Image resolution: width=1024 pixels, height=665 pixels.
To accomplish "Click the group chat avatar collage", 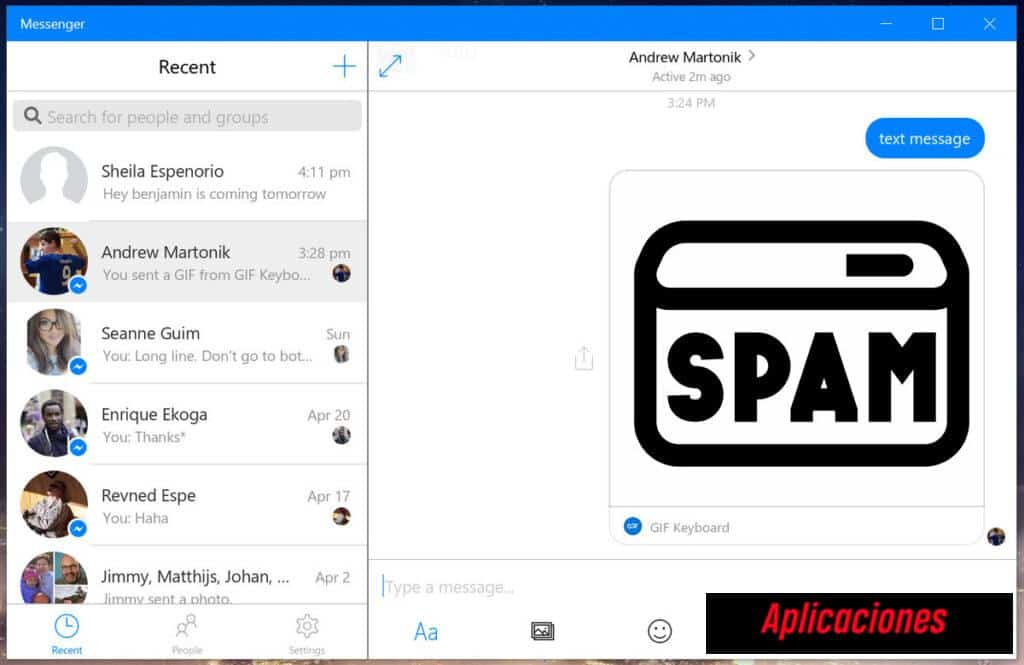I will point(54,577).
